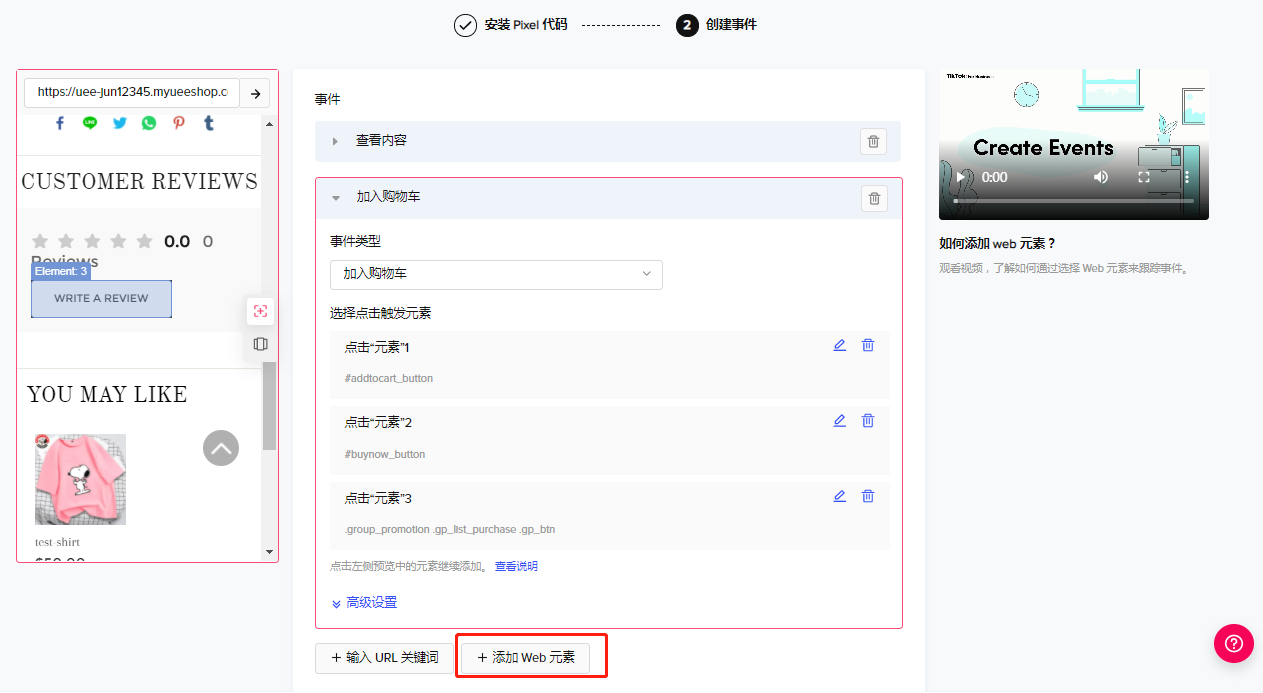Click 添加 Web 元素 button

tap(525, 658)
